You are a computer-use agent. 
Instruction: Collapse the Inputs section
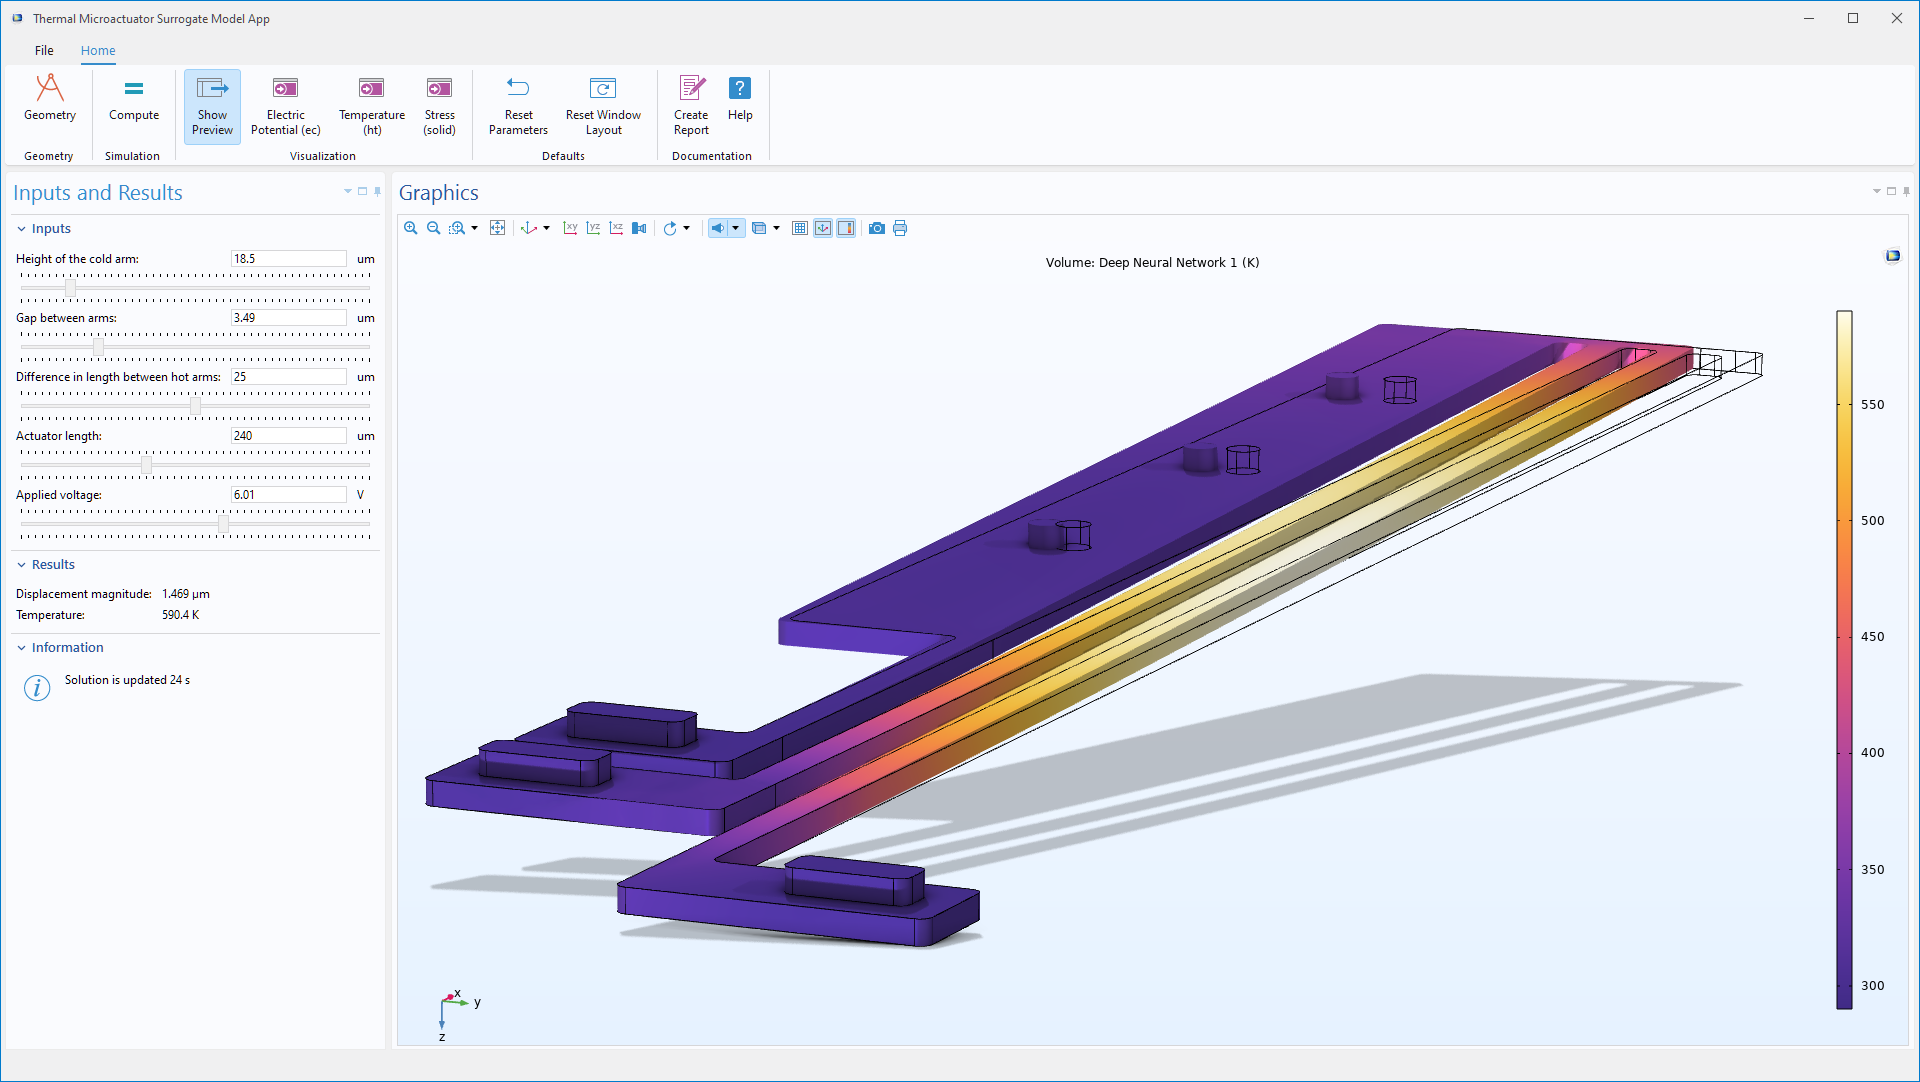[x=22, y=229]
